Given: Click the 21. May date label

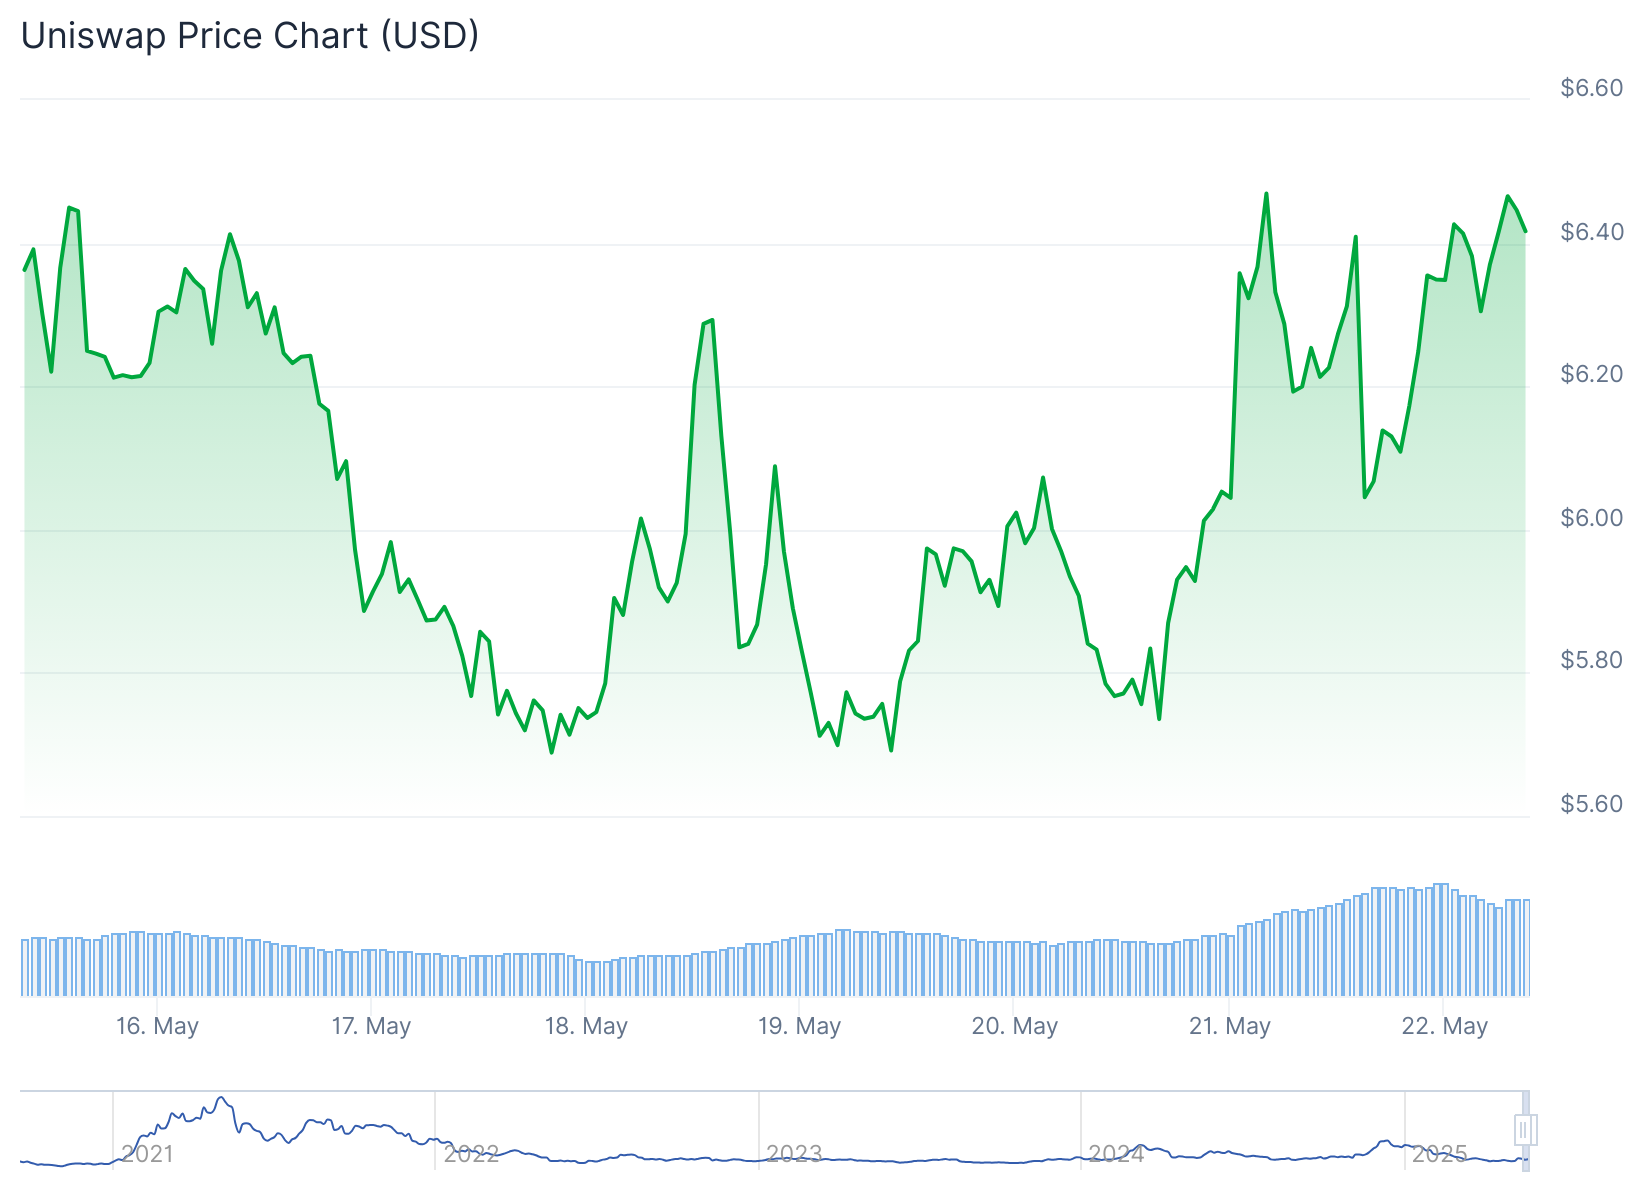Looking at the screenshot, I should point(1229,1026).
